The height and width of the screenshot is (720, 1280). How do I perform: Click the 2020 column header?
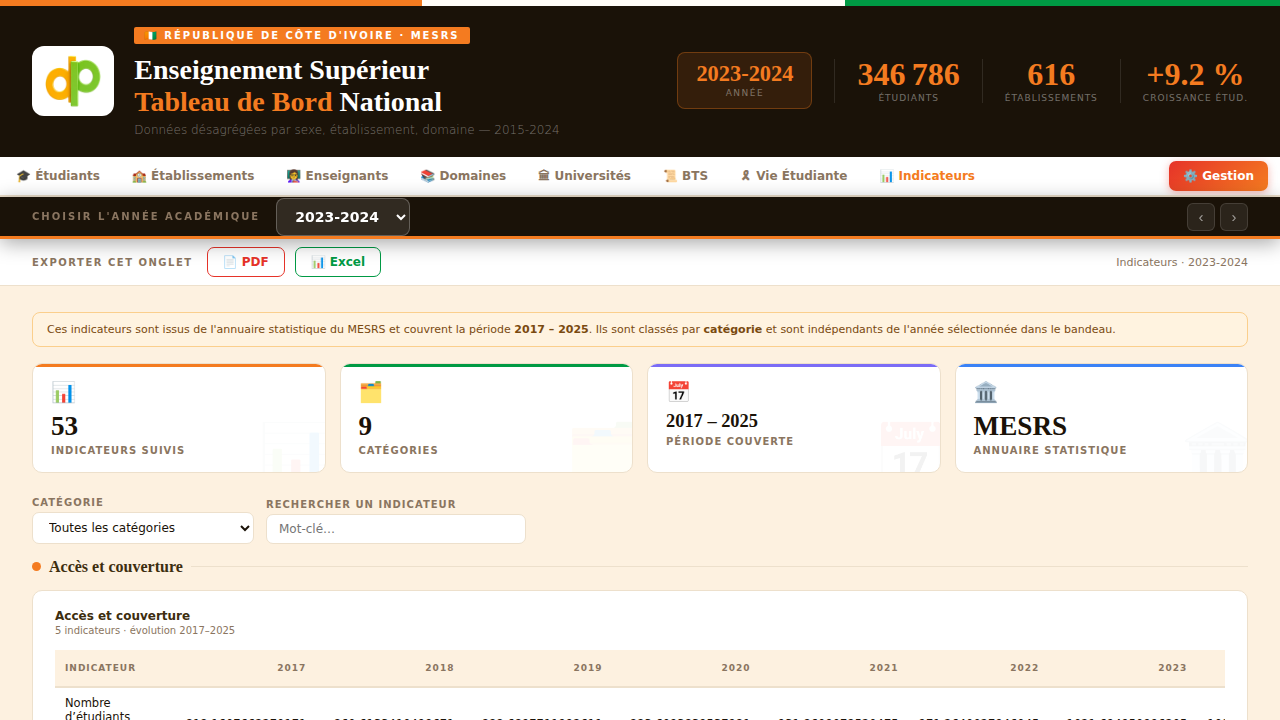(735, 668)
